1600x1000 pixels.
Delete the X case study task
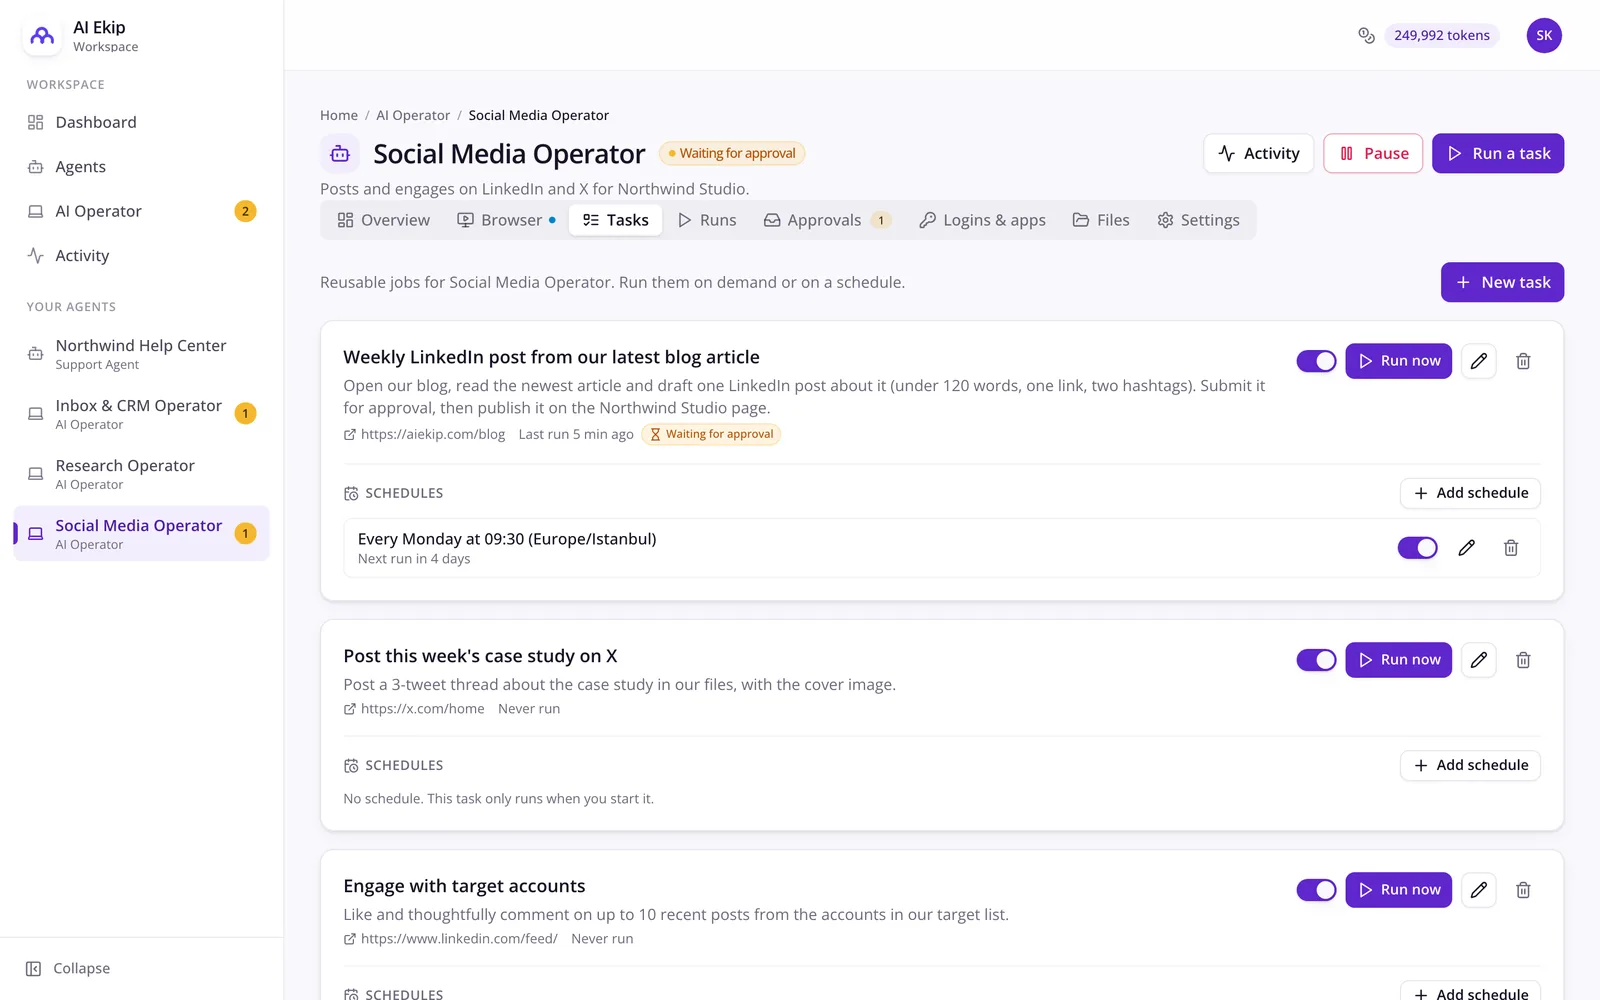[1523, 660]
